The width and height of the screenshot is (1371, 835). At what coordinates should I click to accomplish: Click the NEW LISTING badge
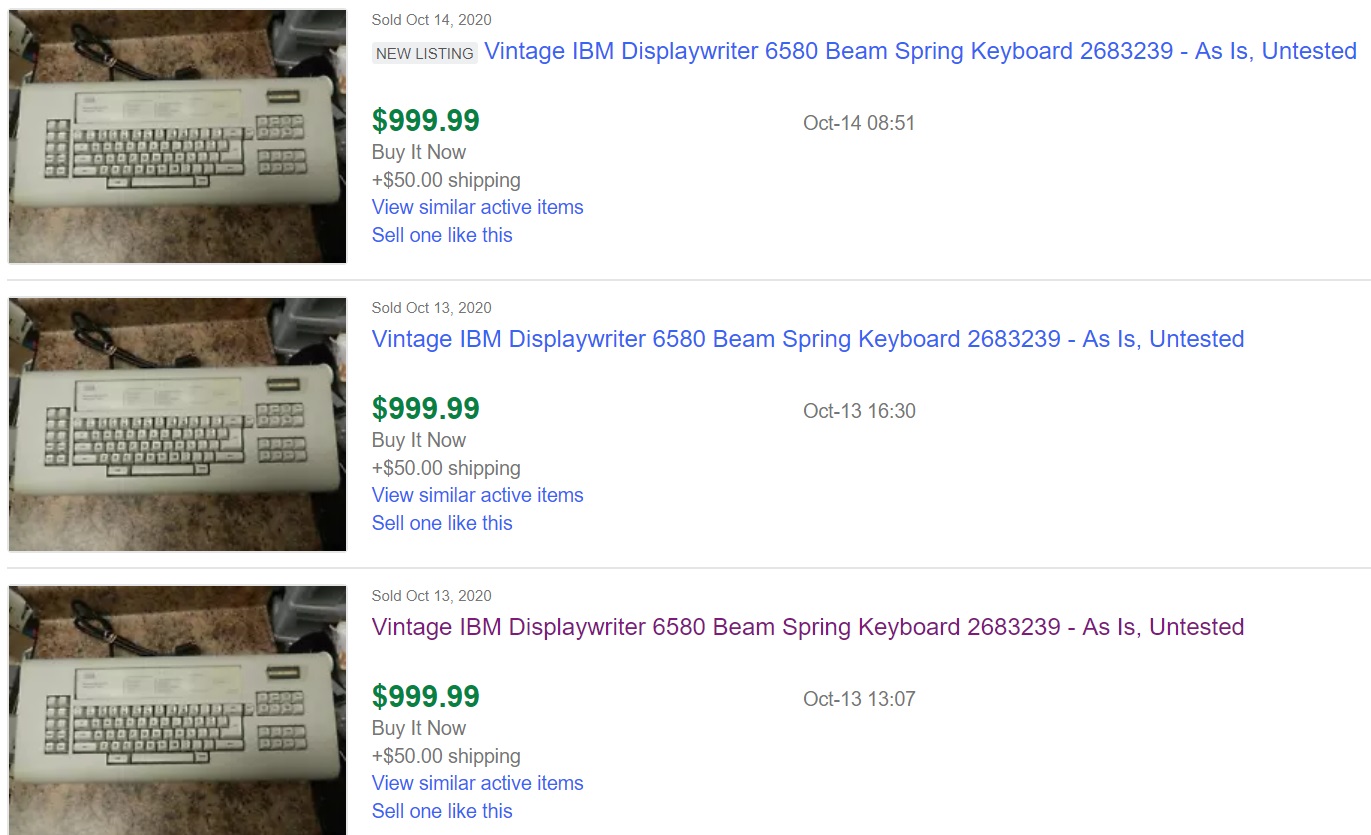(x=424, y=53)
